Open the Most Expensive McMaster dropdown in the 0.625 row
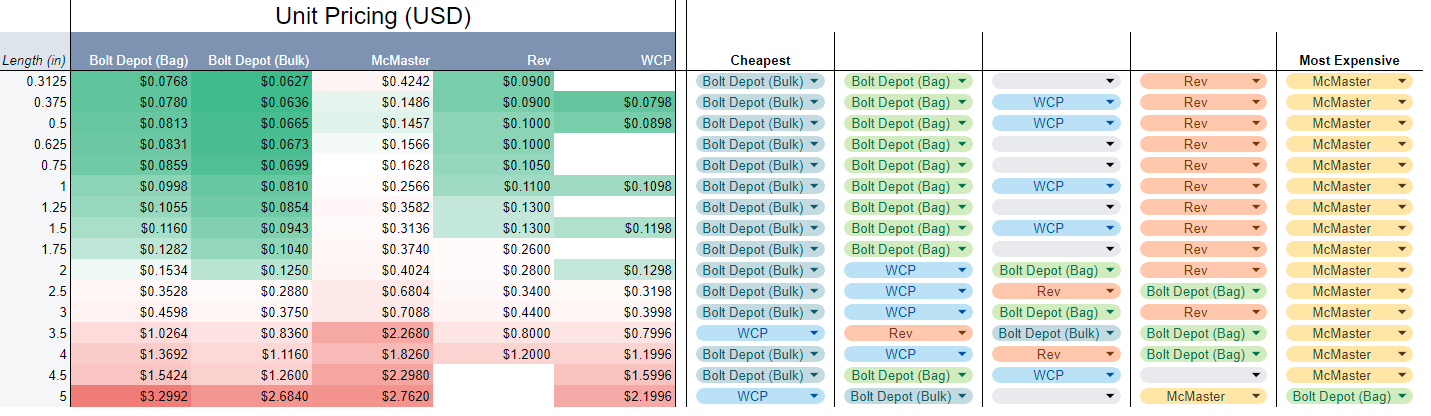The width and height of the screenshot is (1431, 416). pos(1350,144)
